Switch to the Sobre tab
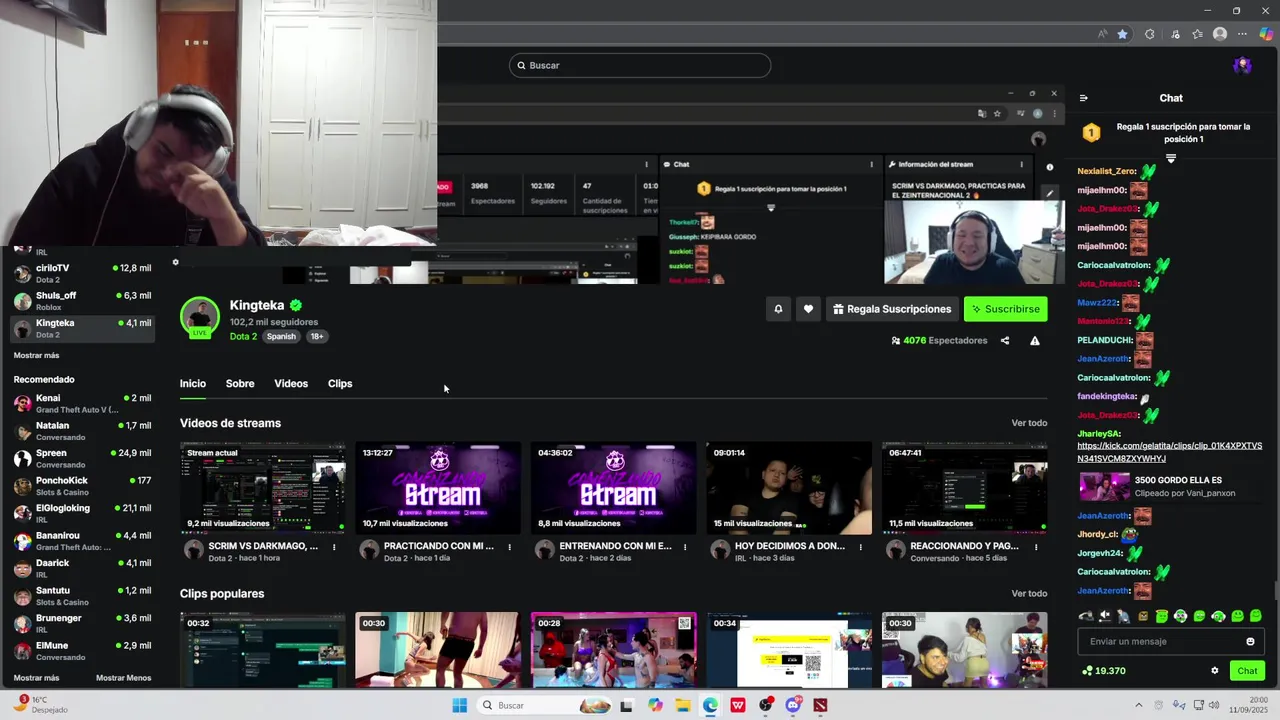The width and height of the screenshot is (1280, 720). tap(240, 384)
